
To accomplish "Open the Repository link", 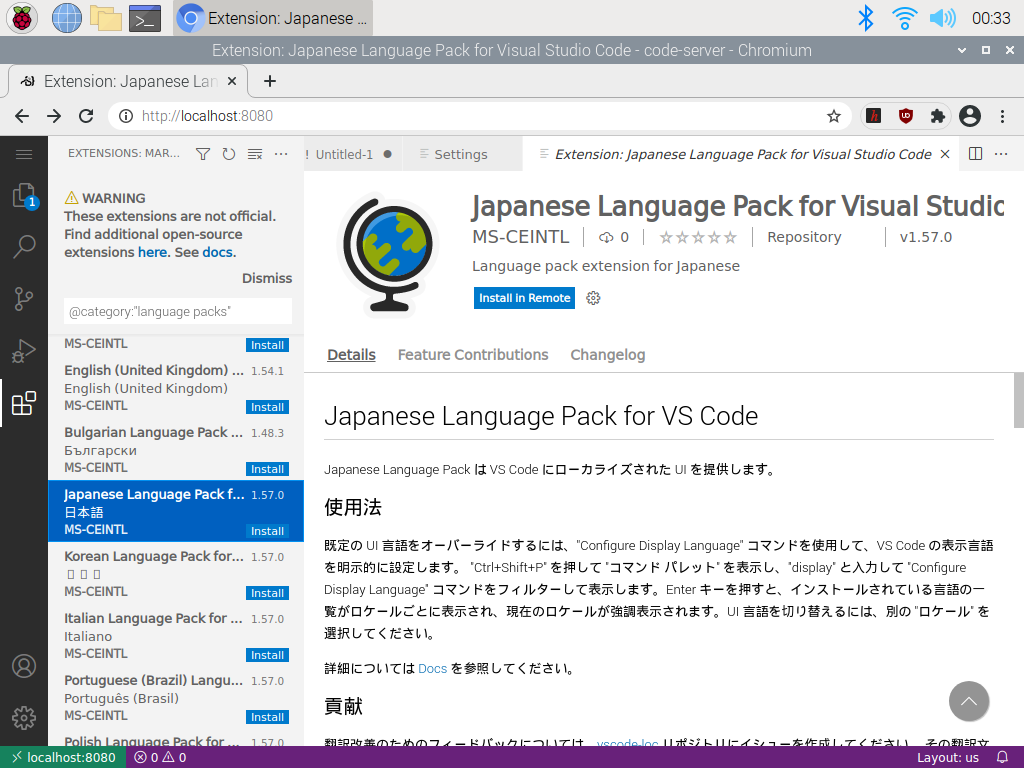I will tap(804, 237).
